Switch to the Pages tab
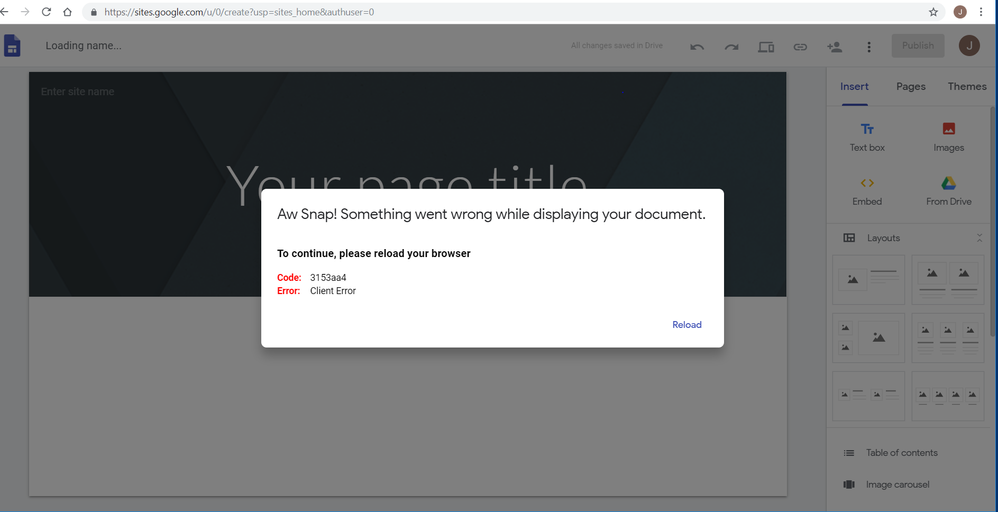Image resolution: width=998 pixels, height=512 pixels. (x=910, y=87)
